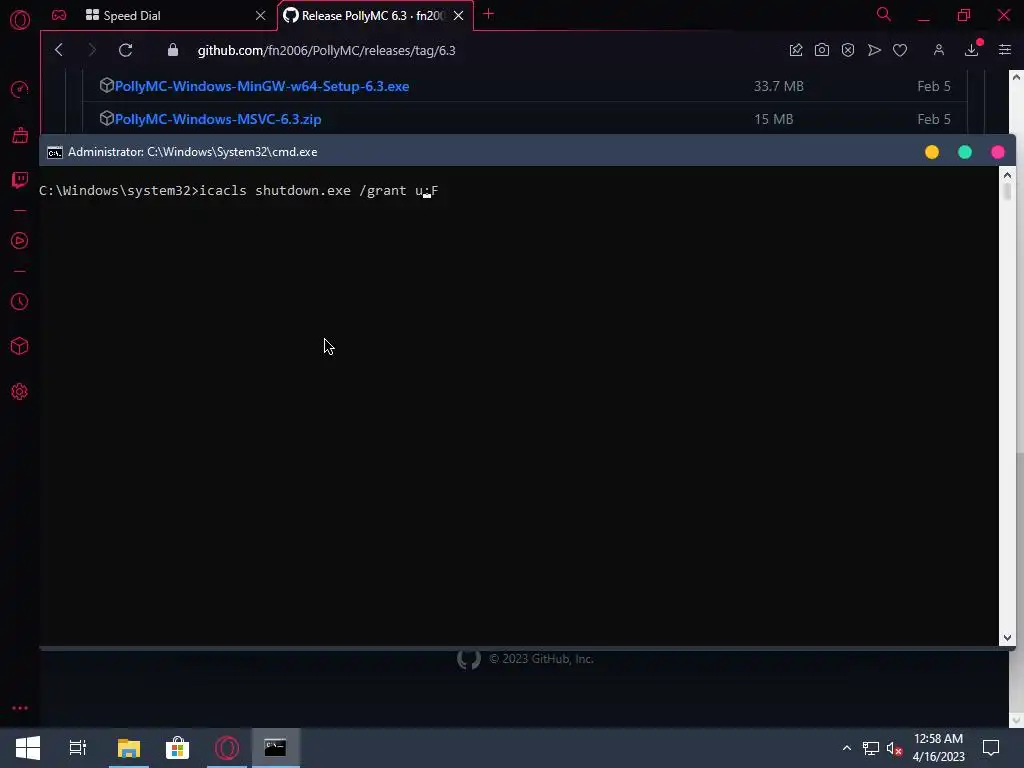Click the edit/share page icon in address bar

pos(795,50)
